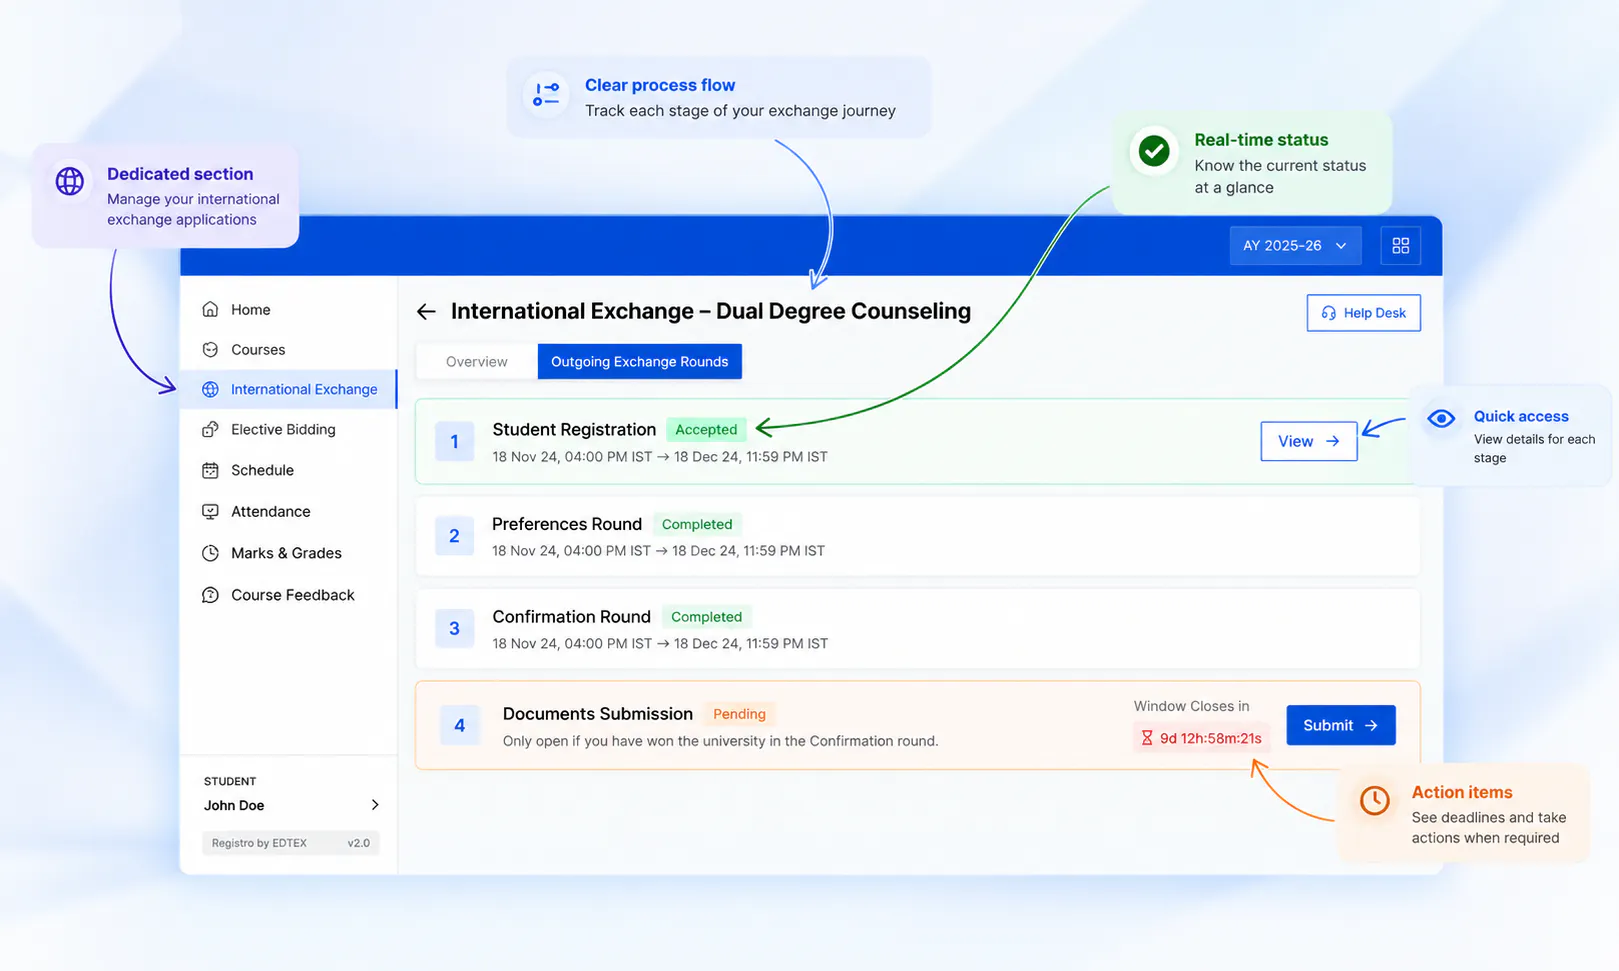The image size is (1619, 971).
Task: Click step number 4 tile
Action: coord(460,725)
